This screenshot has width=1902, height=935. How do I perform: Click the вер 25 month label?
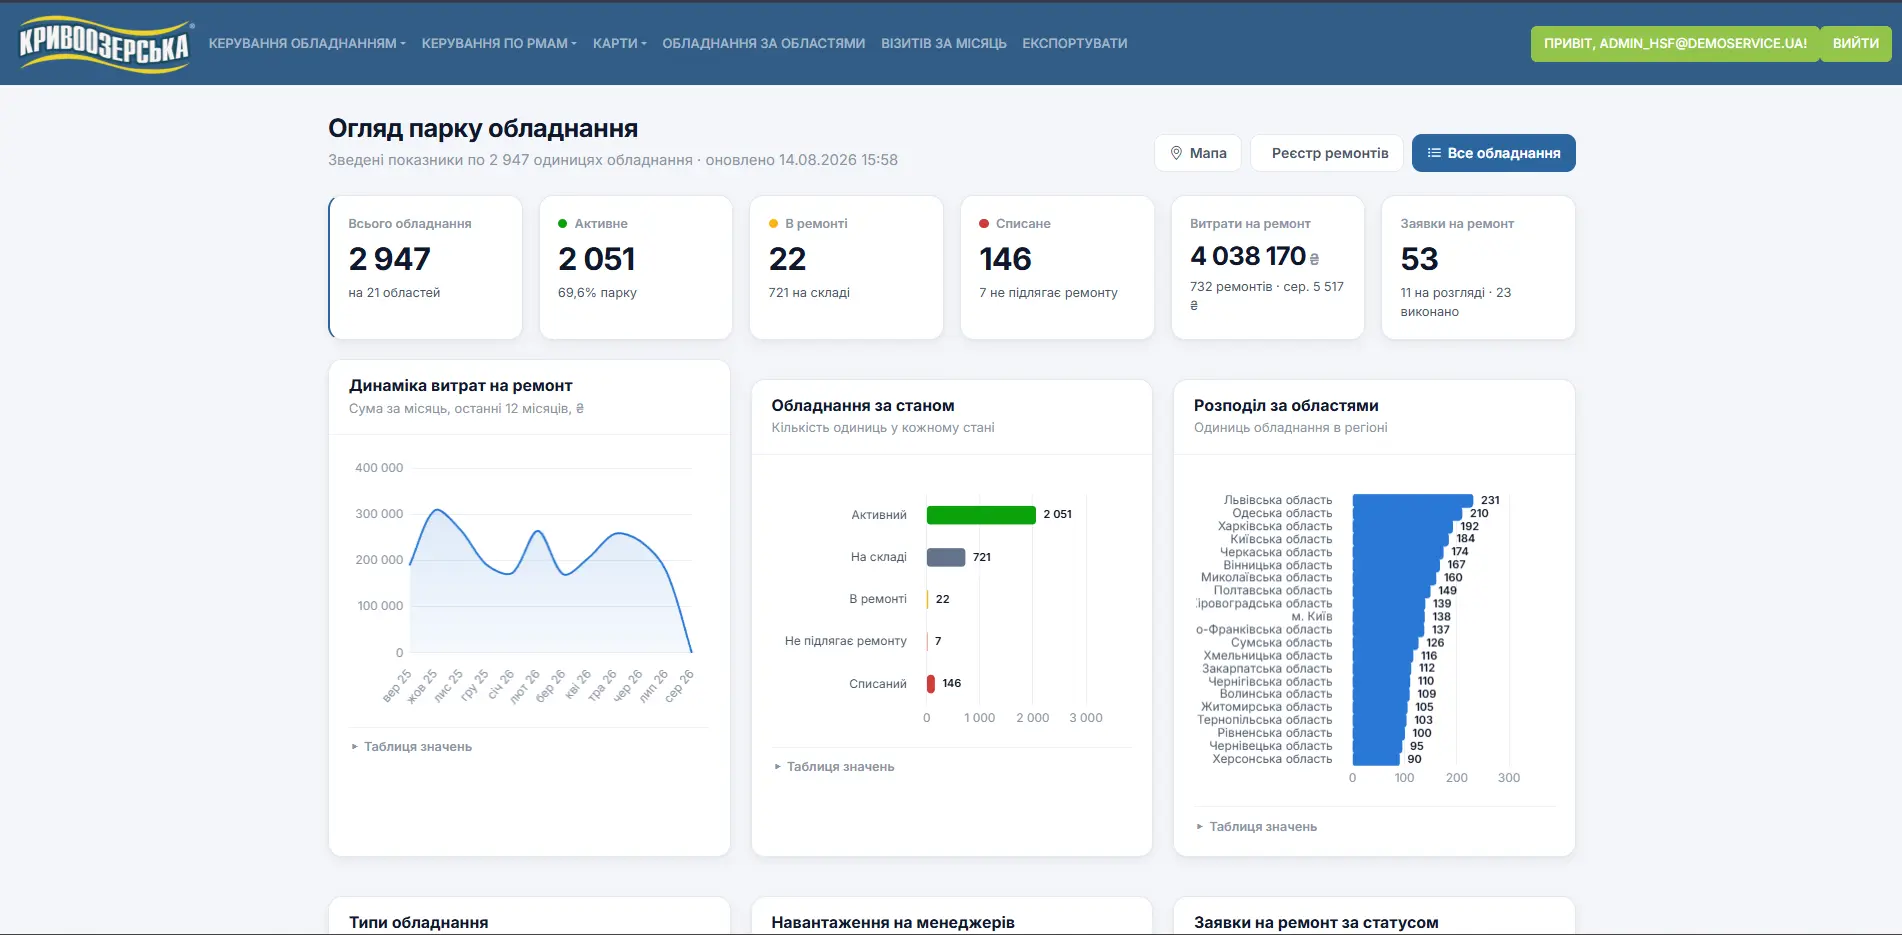point(398,686)
